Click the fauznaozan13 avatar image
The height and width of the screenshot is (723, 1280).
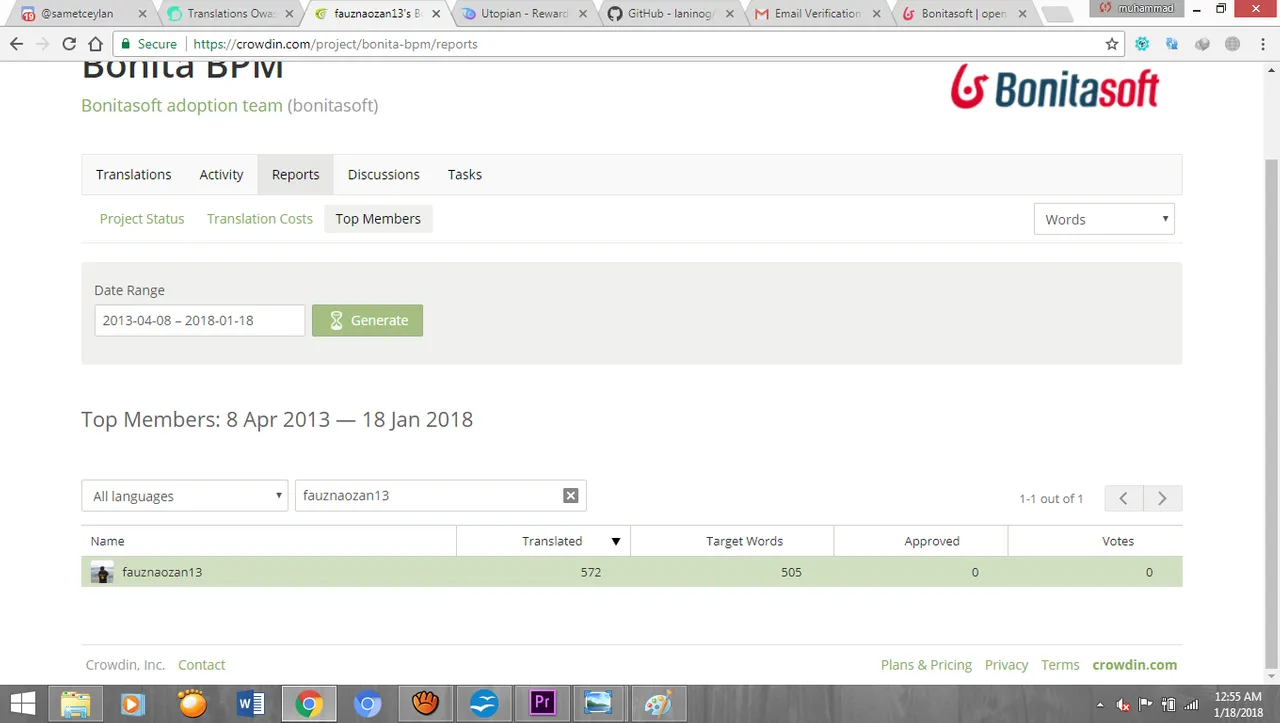(102, 572)
